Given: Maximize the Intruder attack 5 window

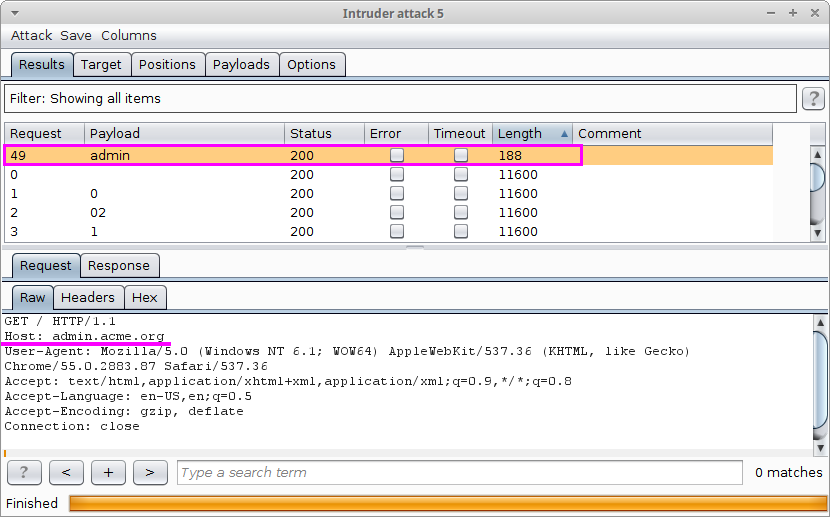Looking at the screenshot, I should point(793,13).
